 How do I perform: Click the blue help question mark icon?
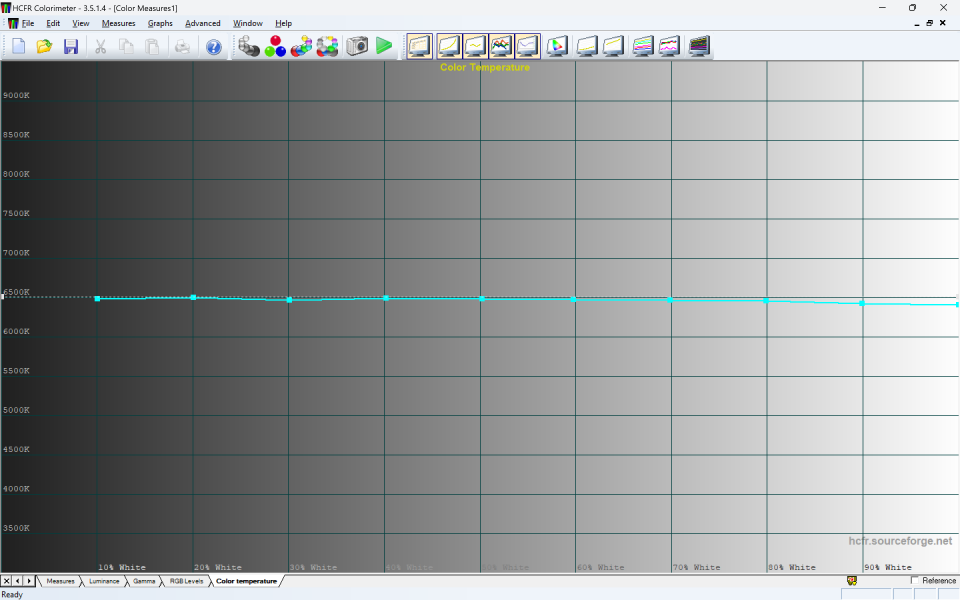pyautogui.click(x=213, y=46)
